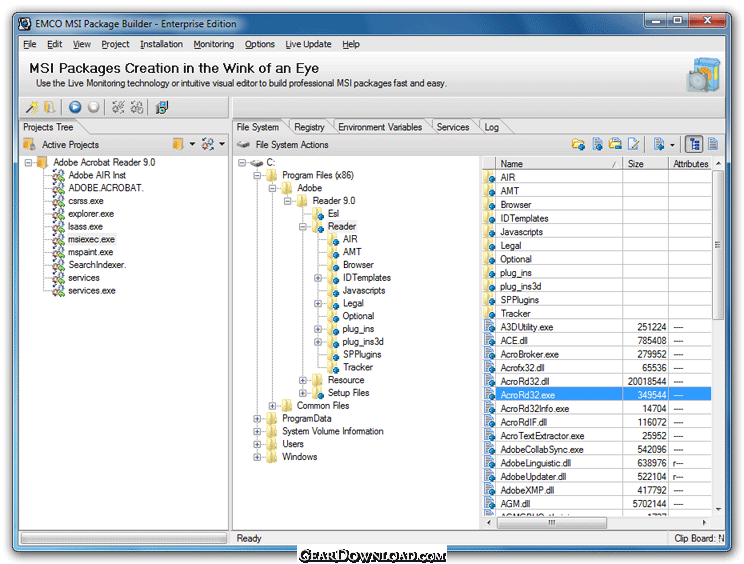
Task: Open the Installation menu
Action: click(161, 44)
